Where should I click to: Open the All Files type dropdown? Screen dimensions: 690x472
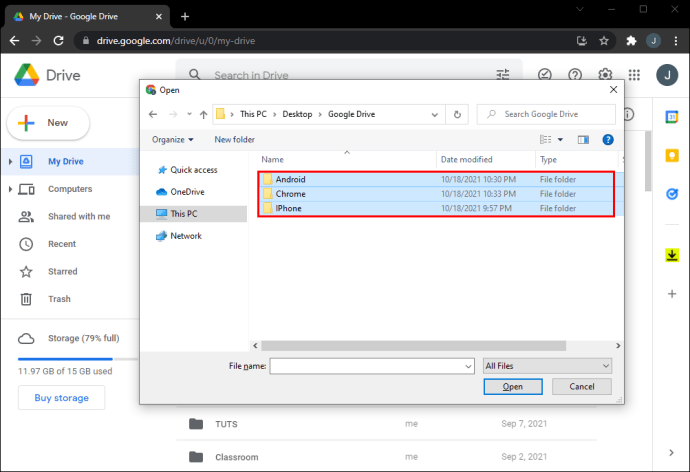(x=547, y=366)
